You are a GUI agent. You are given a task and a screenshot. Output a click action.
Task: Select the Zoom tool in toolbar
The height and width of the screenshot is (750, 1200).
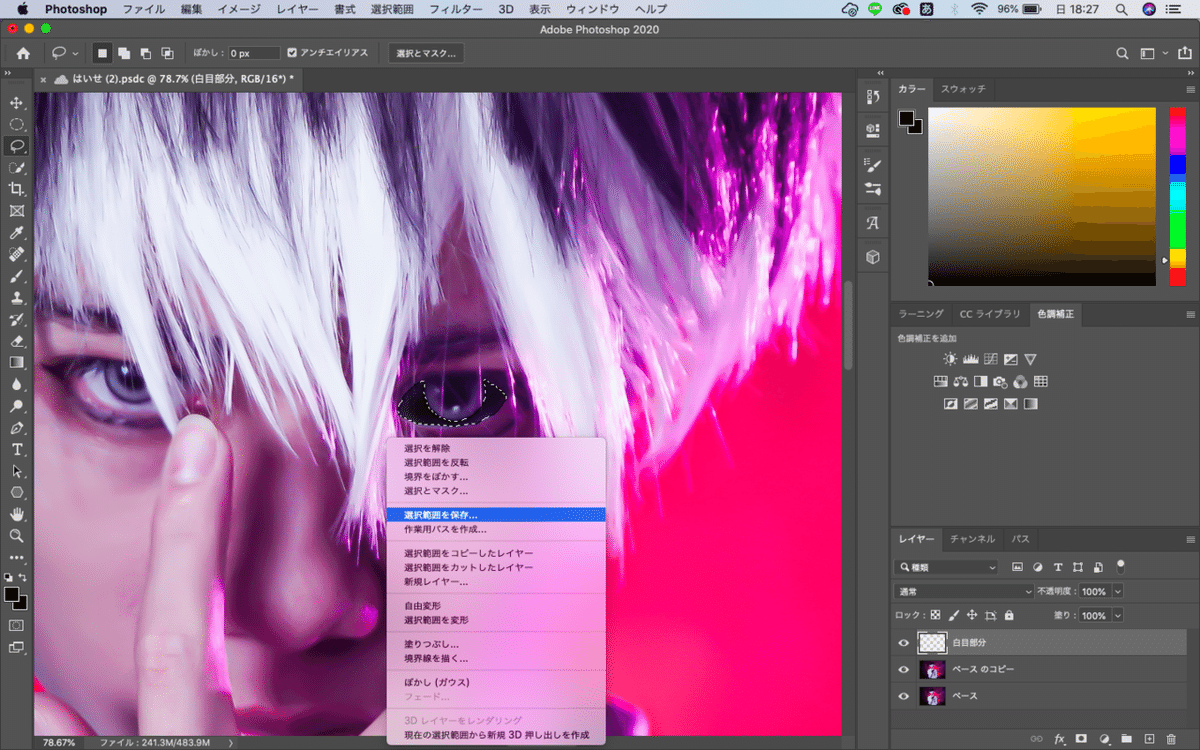click(x=17, y=536)
